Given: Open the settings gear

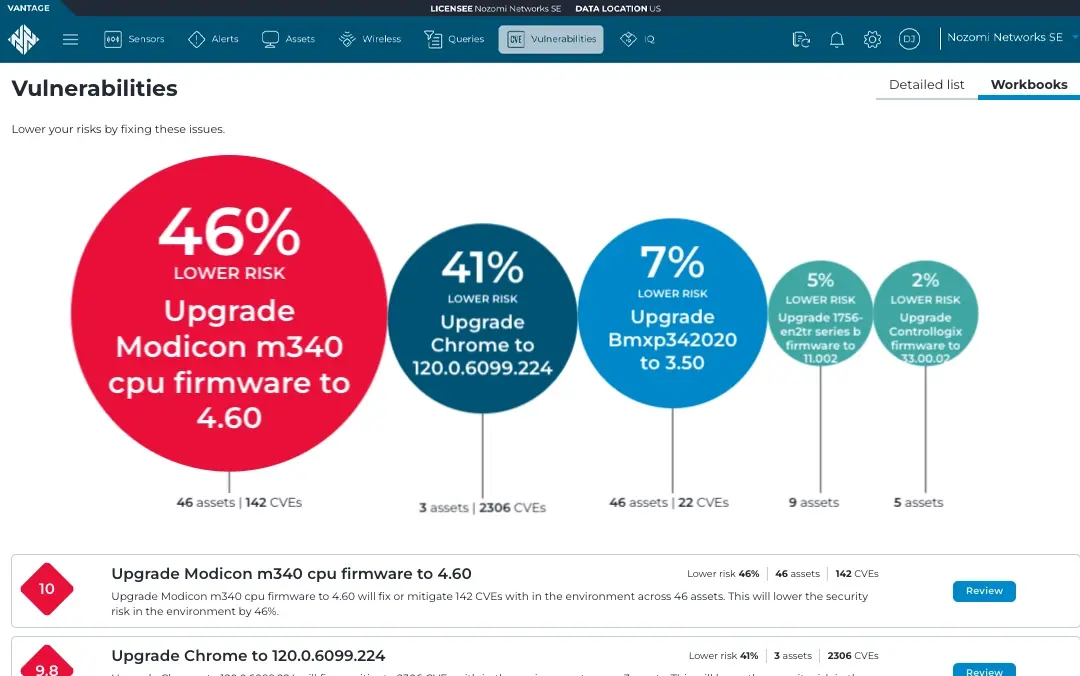Looking at the screenshot, I should [x=872, y=39].
